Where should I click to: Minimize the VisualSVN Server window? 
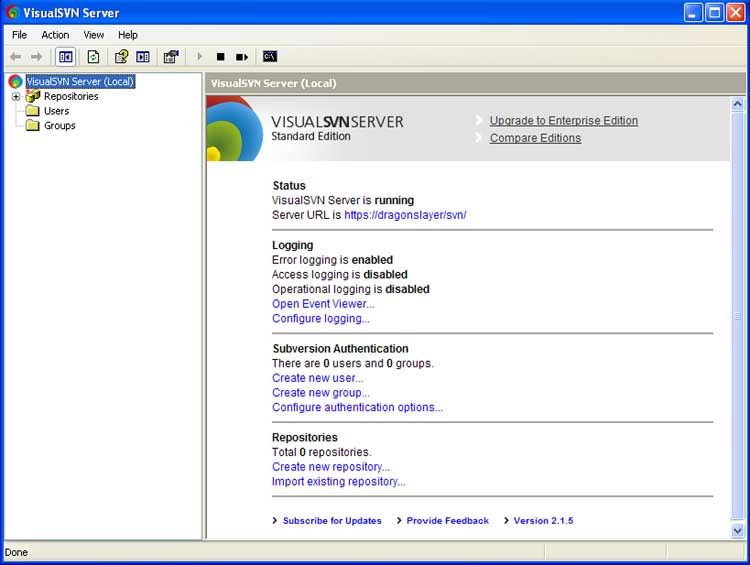pos(693,13)
